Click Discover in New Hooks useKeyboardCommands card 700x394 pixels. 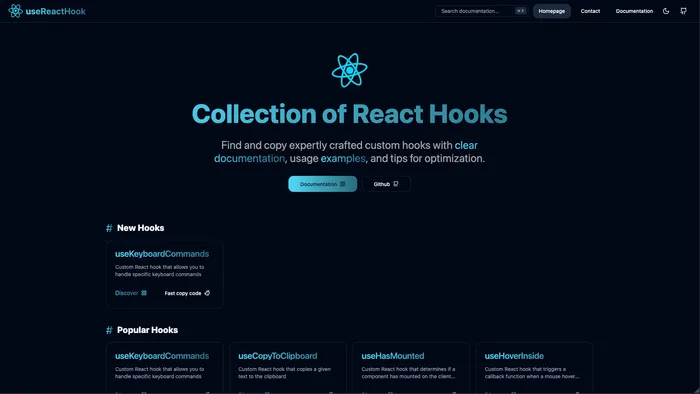[131, 293]
